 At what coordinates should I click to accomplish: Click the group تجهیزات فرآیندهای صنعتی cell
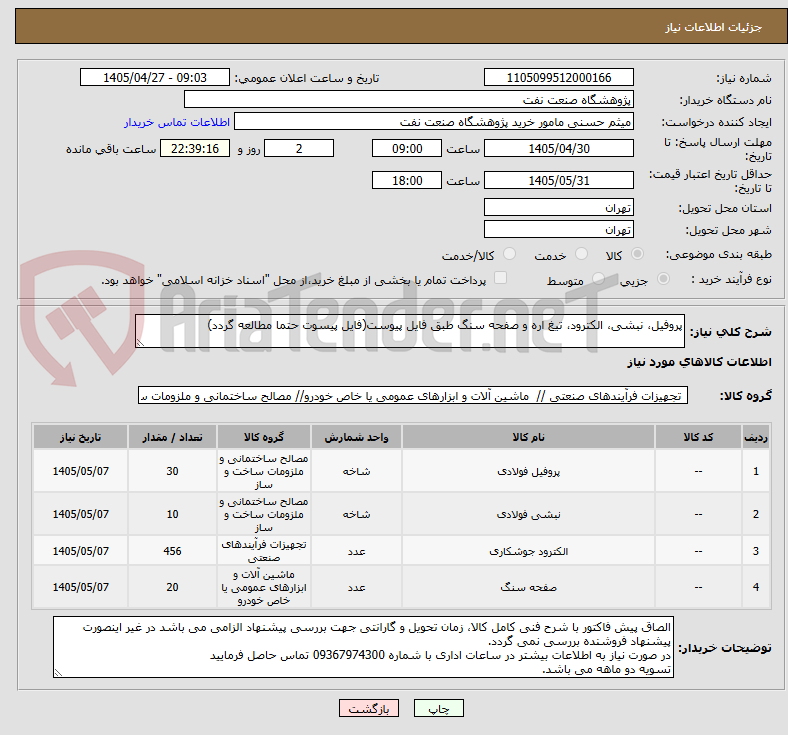[264, 551]
